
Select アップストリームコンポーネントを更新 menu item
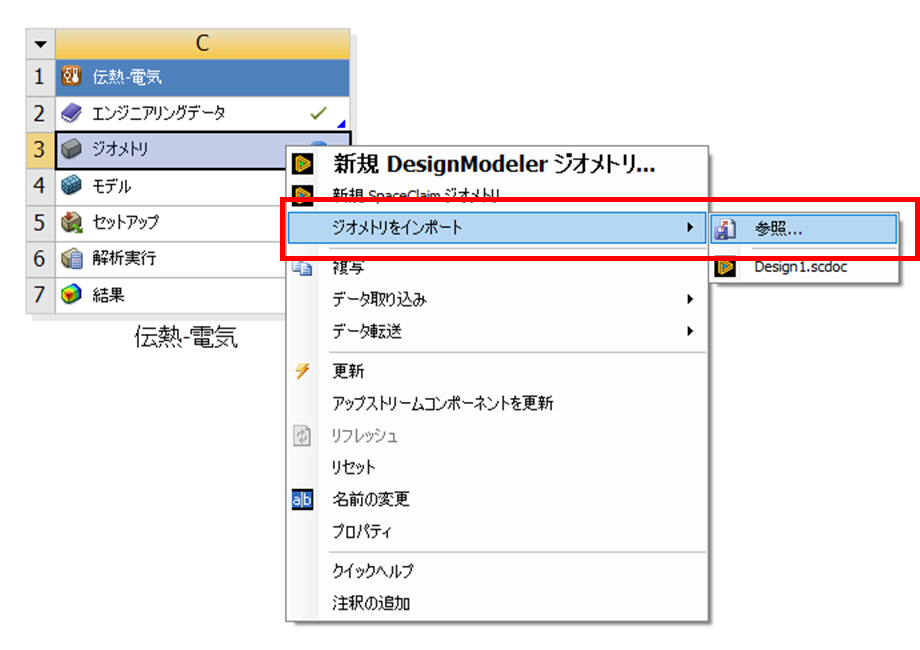coord(497,403)
